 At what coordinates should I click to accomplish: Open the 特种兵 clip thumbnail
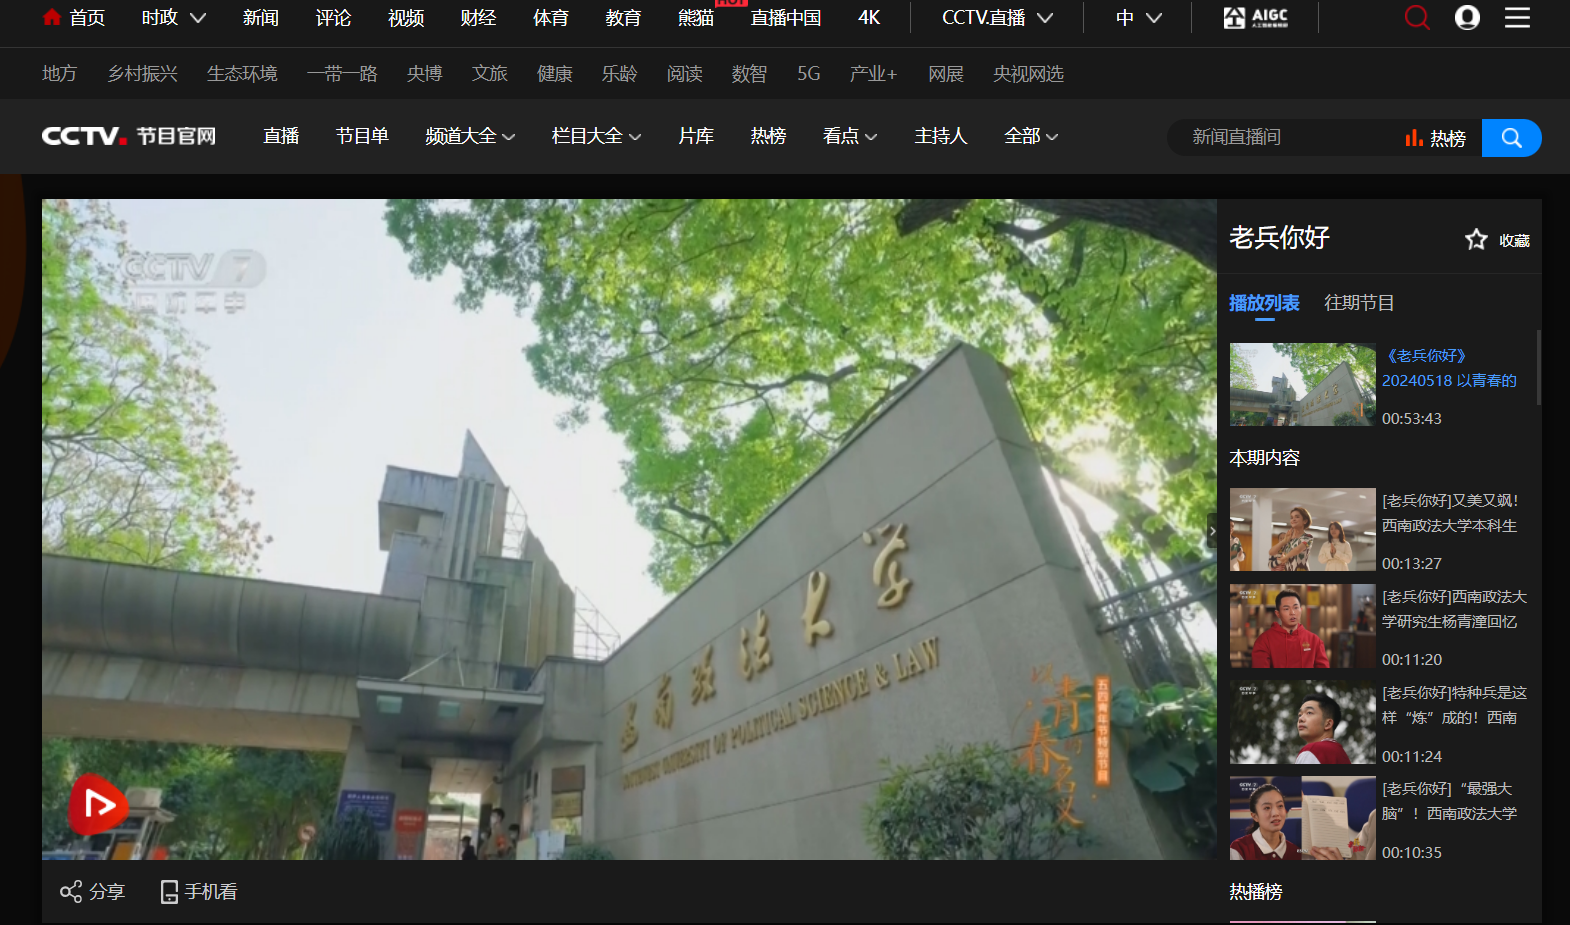point(1302,722)
